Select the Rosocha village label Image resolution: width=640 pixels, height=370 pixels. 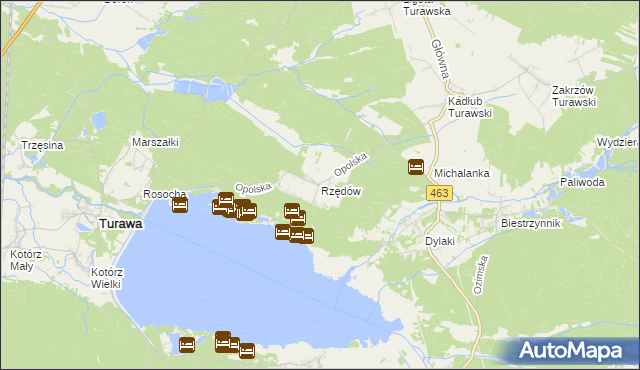coord(164,194)
